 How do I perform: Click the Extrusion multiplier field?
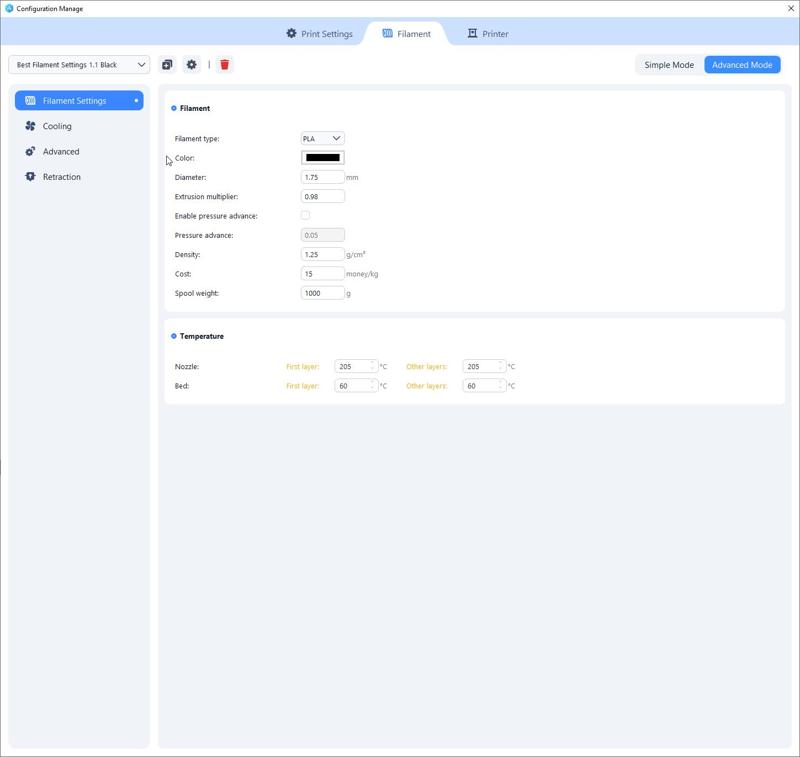[322, 196]
